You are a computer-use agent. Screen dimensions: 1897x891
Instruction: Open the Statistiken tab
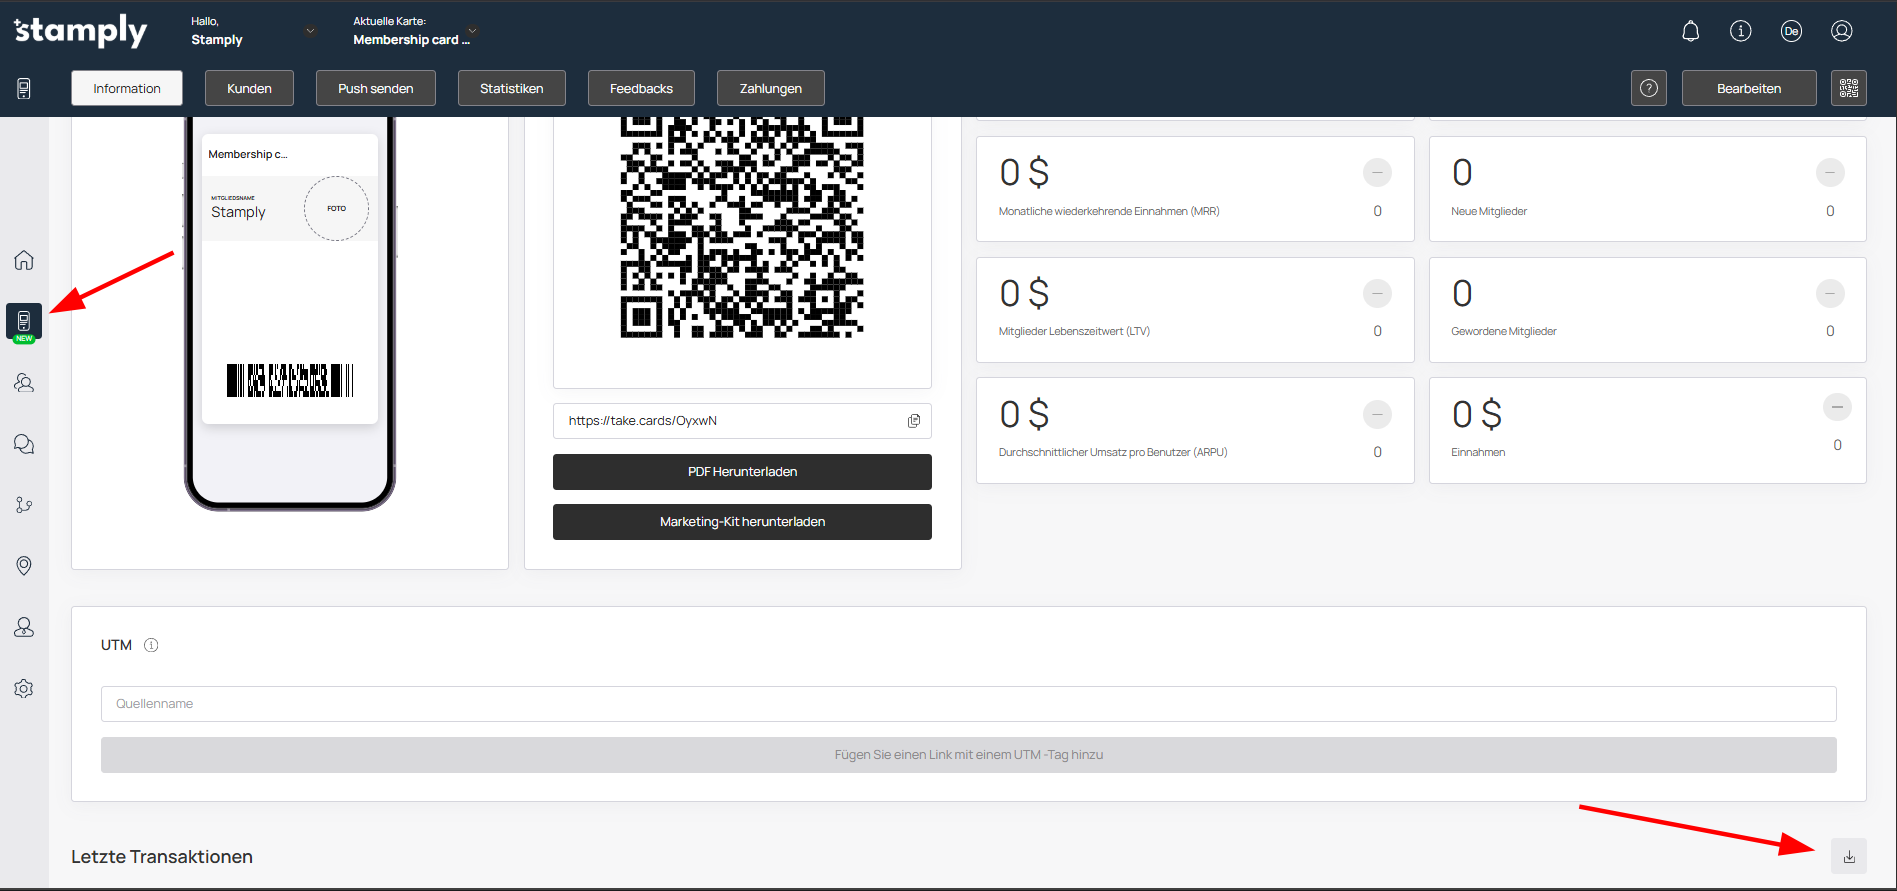point(511,88)
